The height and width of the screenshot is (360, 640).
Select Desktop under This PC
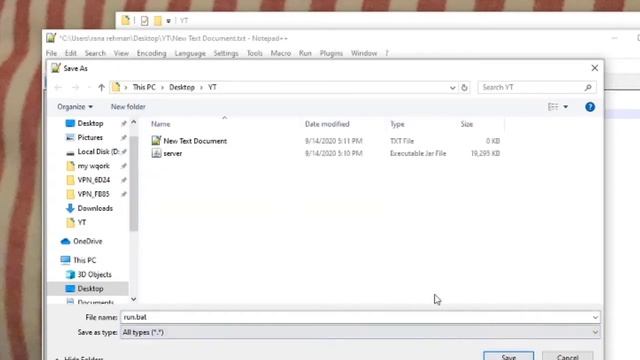point(90,289)
